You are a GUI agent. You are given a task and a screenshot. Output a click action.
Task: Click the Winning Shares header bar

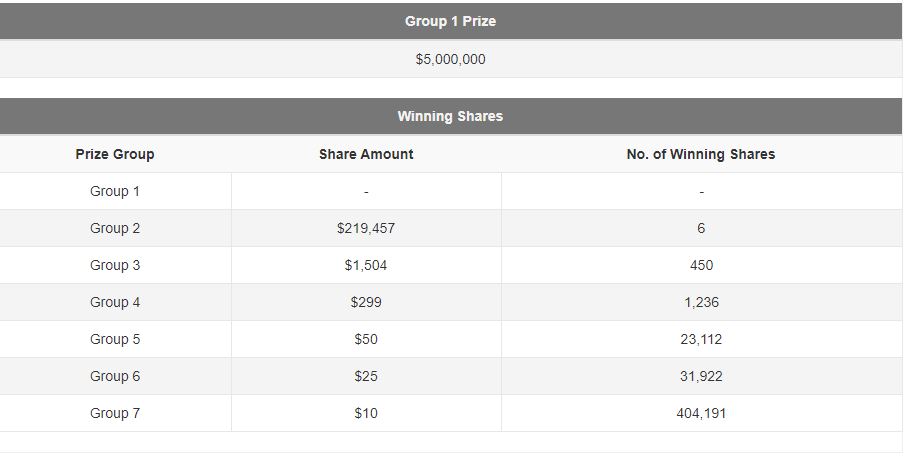click(x=451, y=116)
